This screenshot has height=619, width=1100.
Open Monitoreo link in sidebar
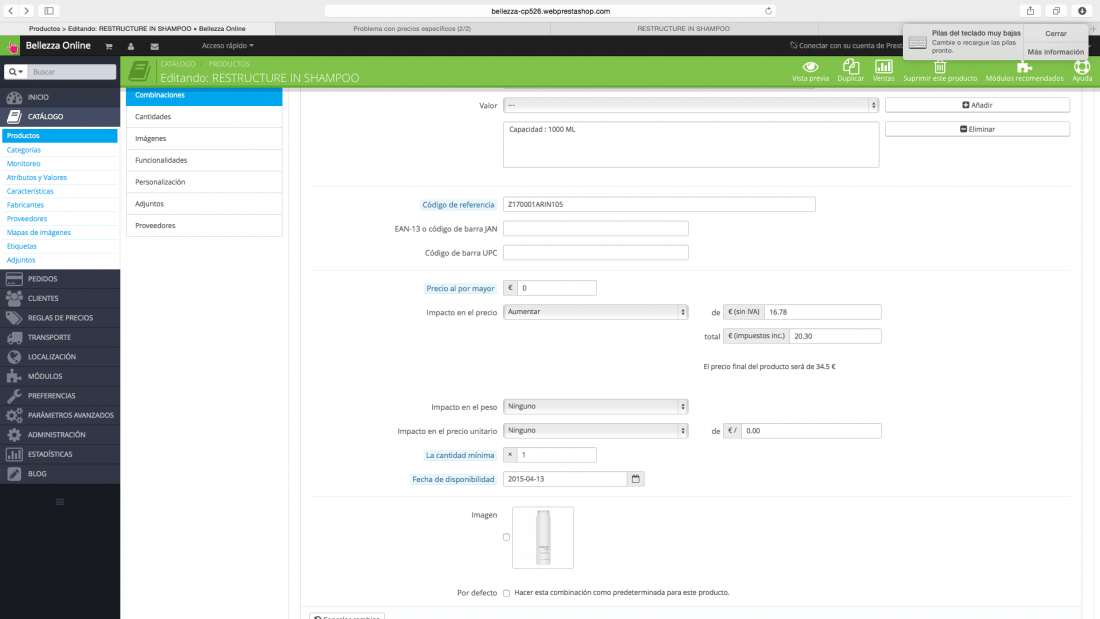[24, 164]
